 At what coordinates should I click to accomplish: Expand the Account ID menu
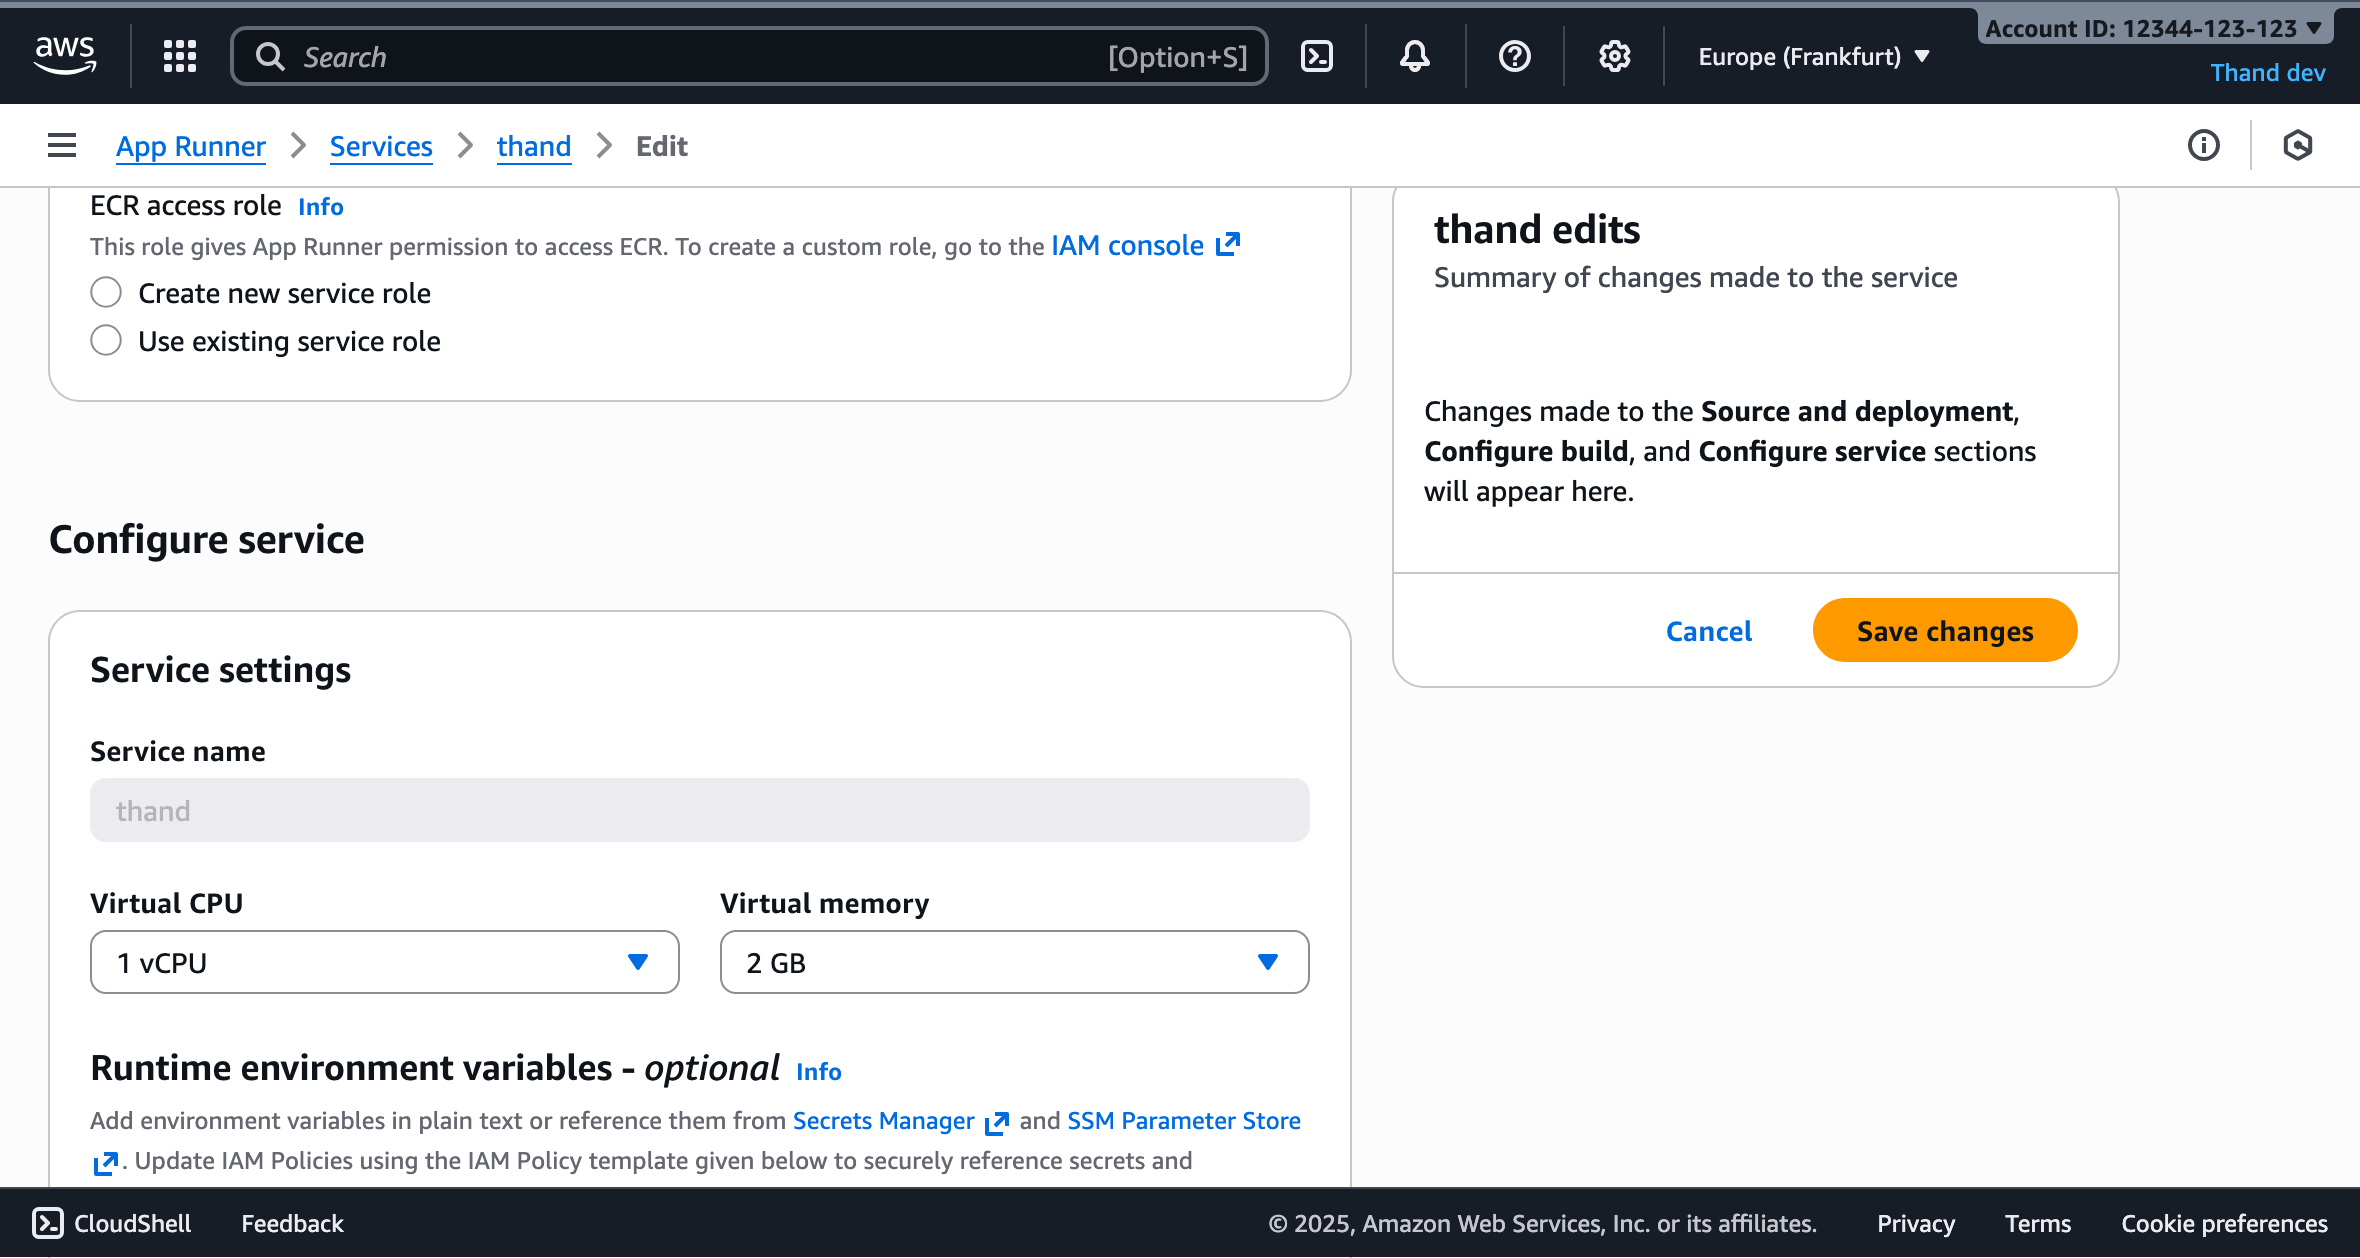click(2154, 28)
